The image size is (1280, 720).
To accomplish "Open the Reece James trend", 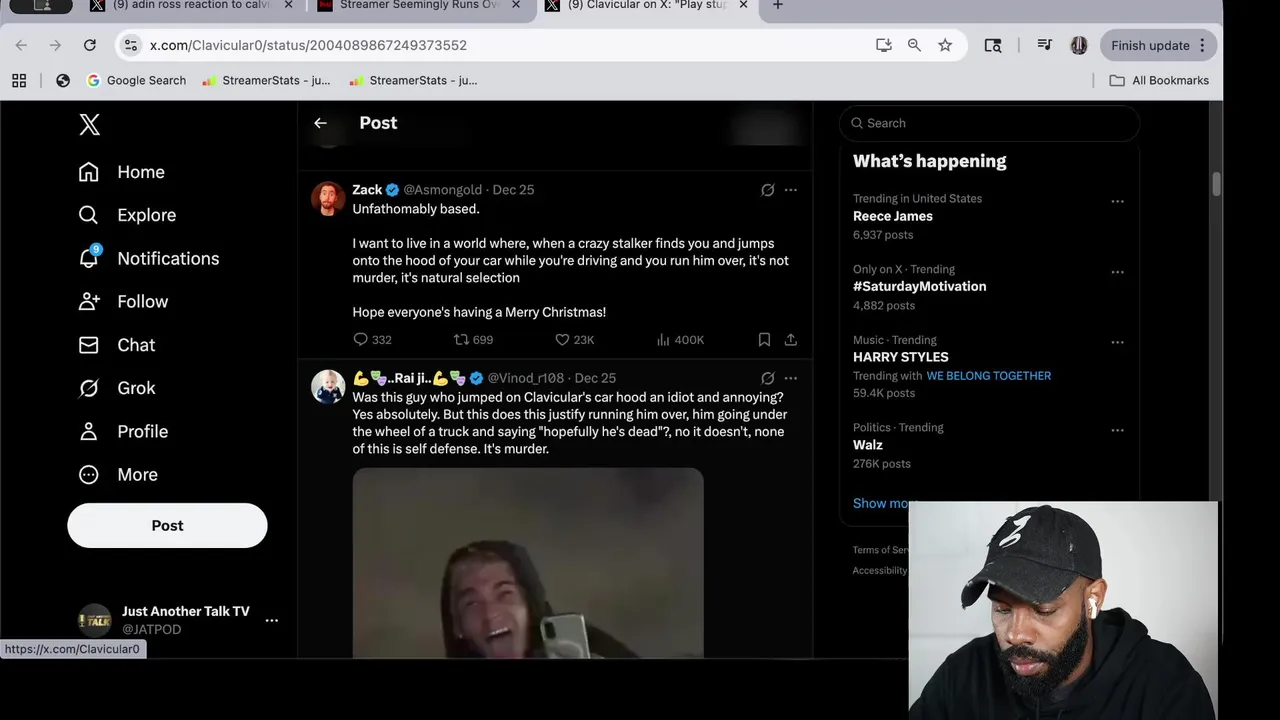I will 893,216.
